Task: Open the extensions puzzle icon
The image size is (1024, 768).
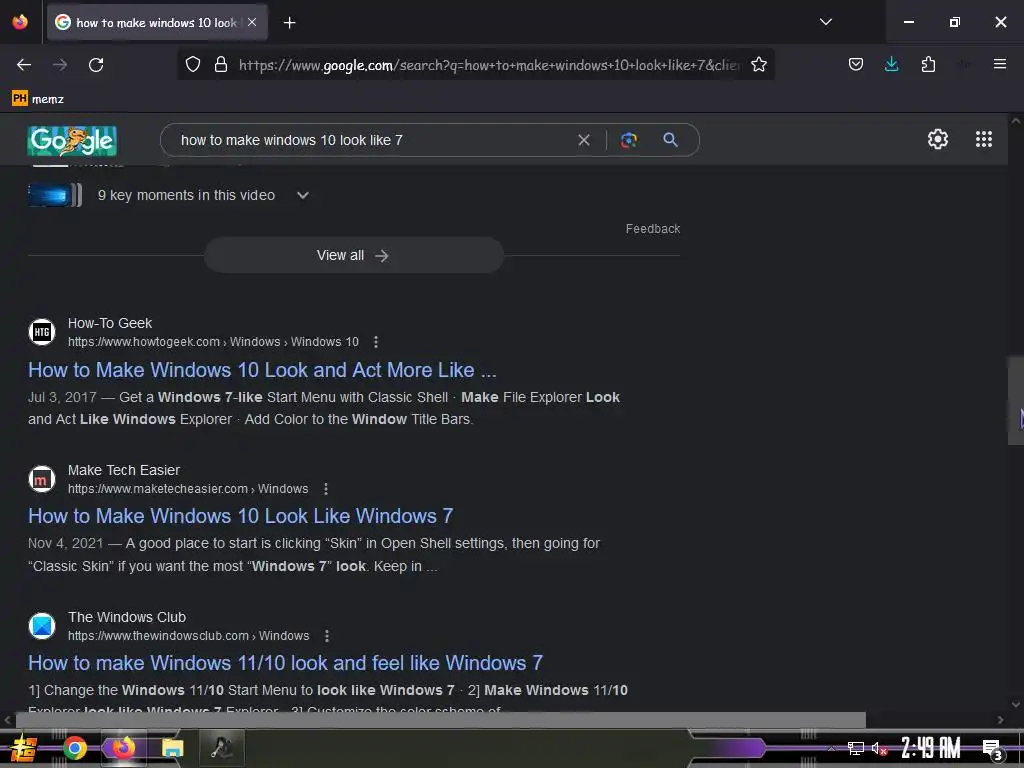Action: click(x=928, y=64)
